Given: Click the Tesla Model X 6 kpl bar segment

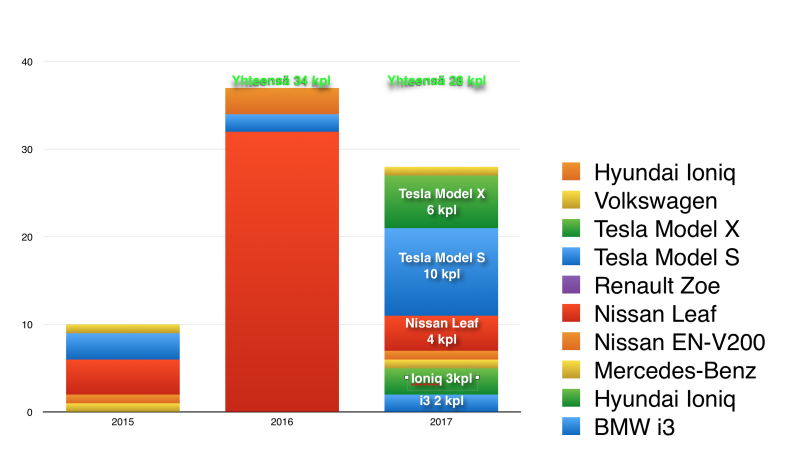Looking at the screenshot, I should (441, 201).
